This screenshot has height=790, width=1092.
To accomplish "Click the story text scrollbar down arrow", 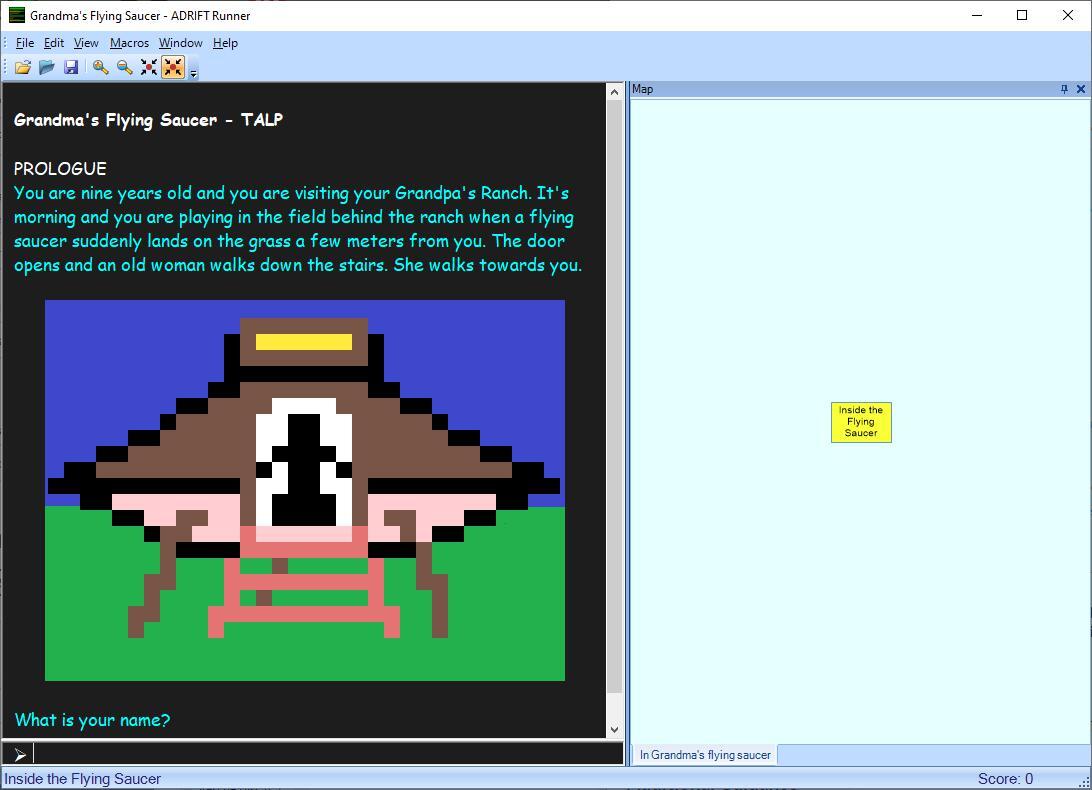I will (x=614, y=730).
